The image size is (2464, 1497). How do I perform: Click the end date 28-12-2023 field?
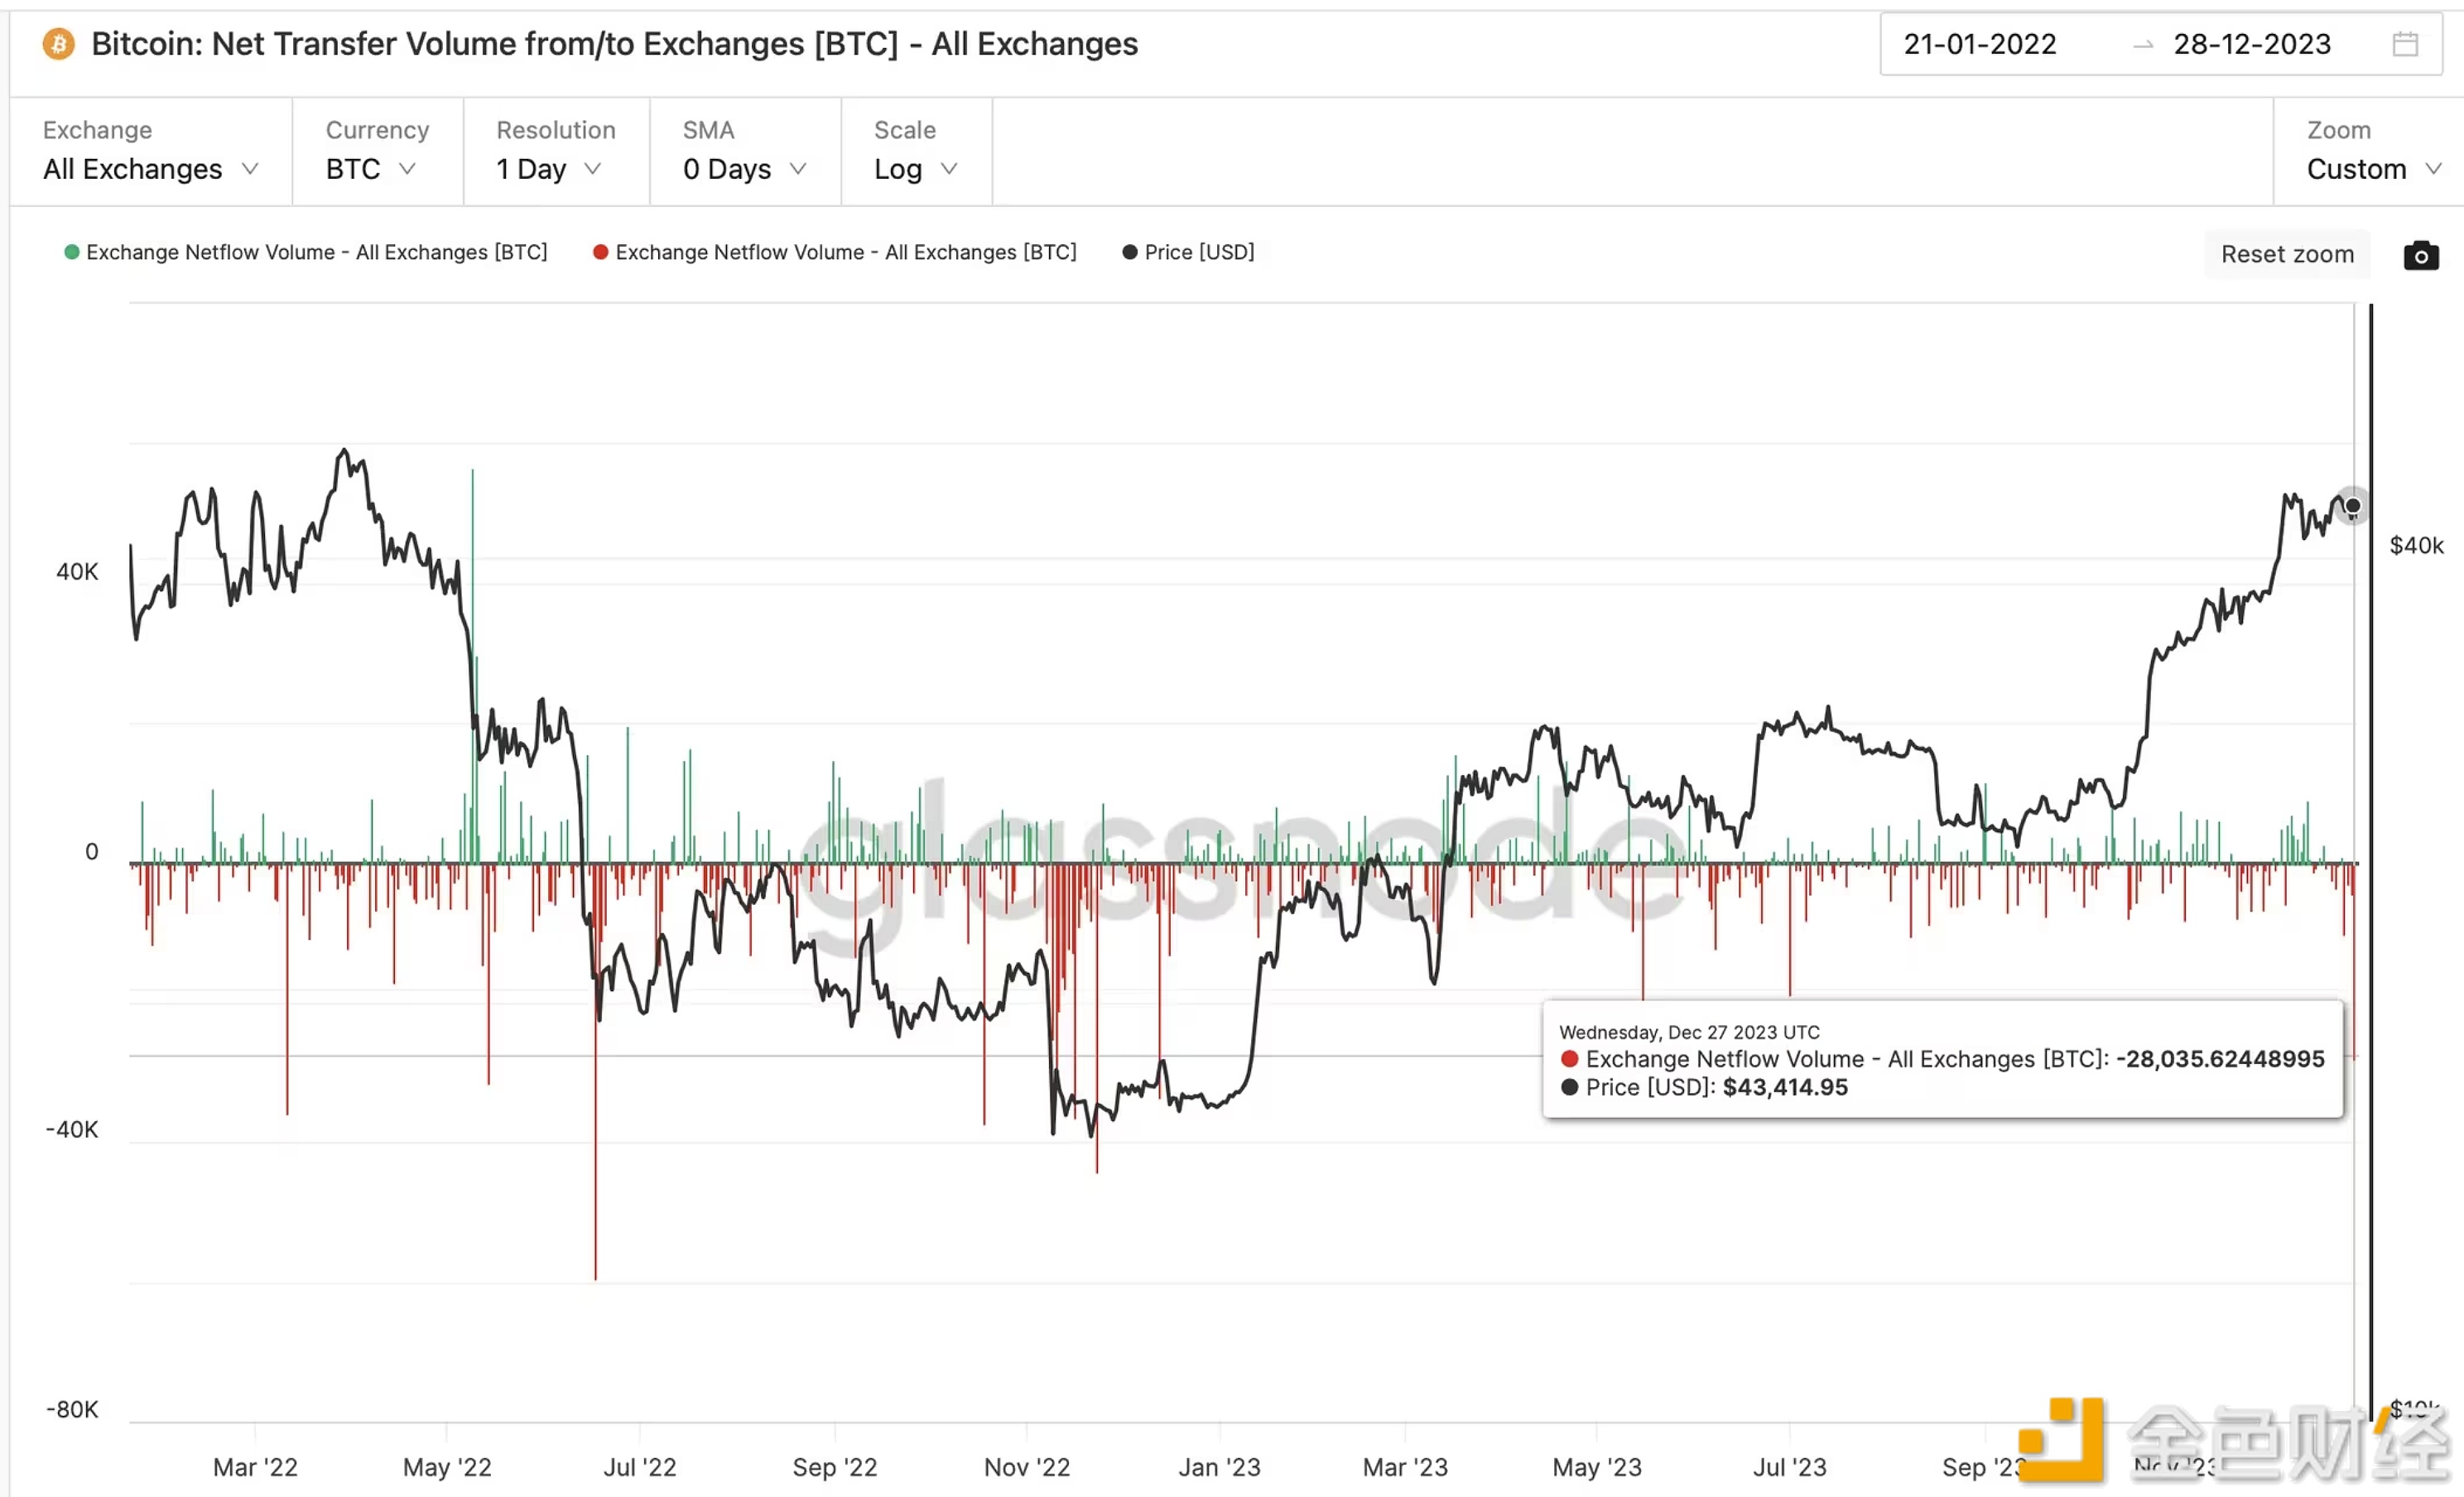tap(2251, 44)
